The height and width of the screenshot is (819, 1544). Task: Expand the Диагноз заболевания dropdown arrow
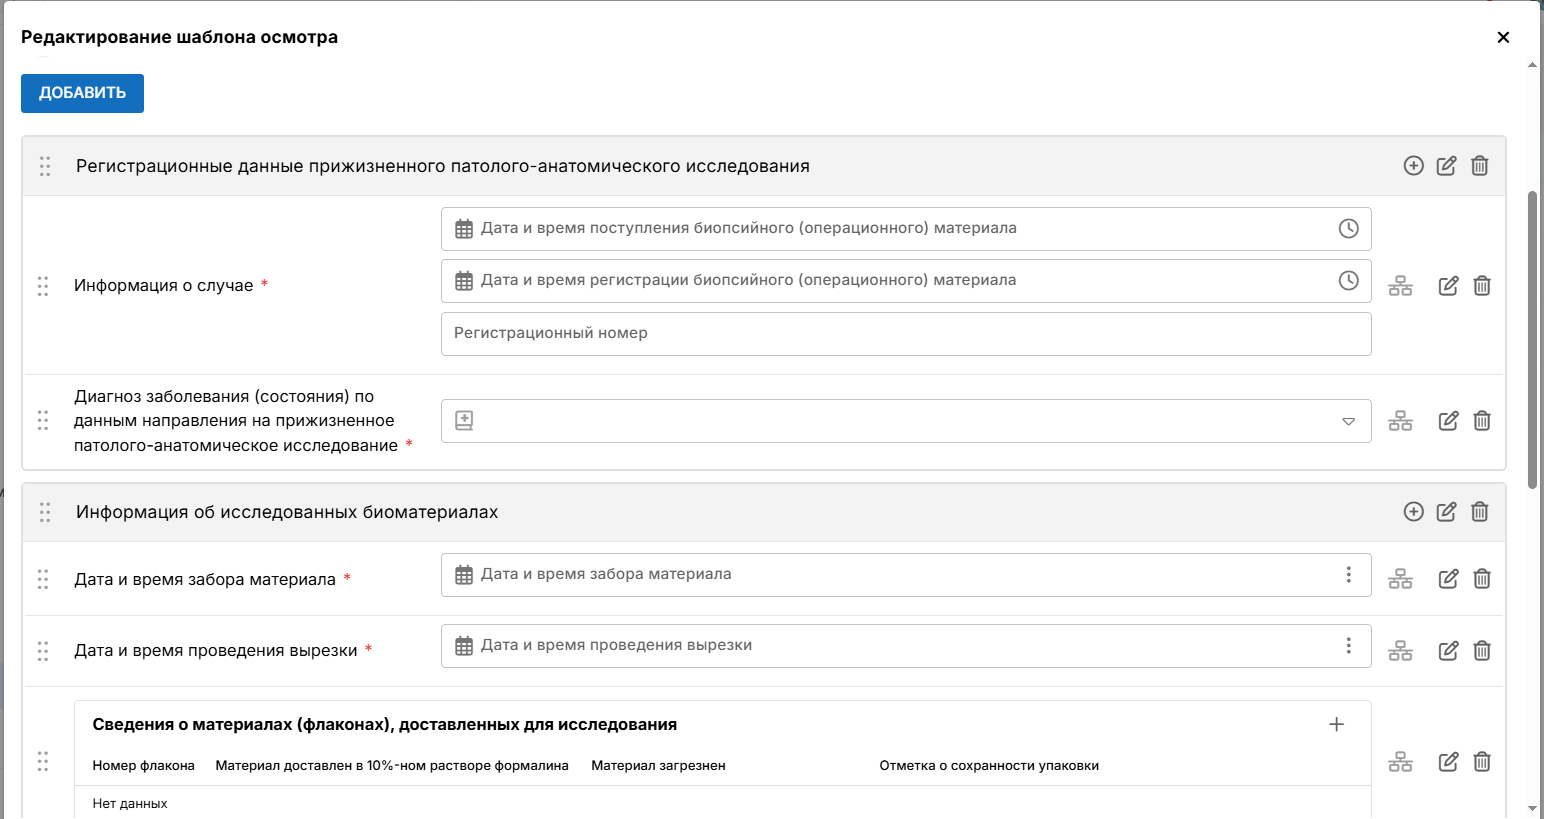coord(1348,421)
